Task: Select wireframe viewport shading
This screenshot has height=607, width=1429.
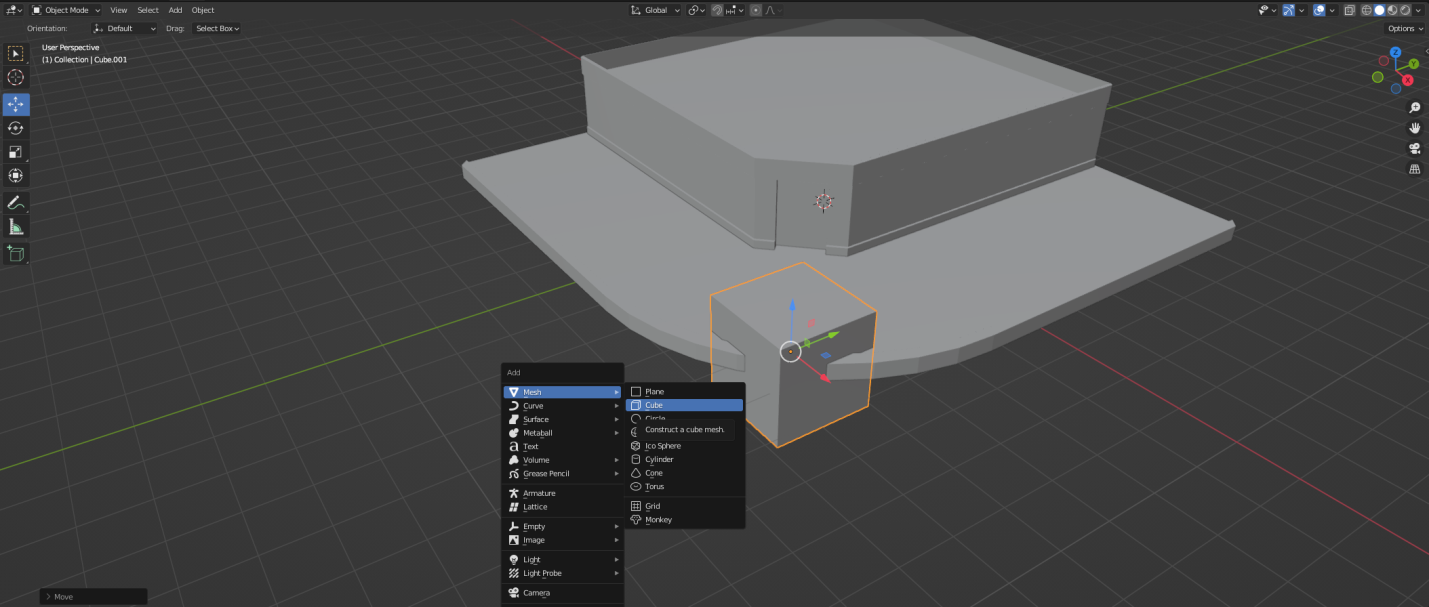Action: (x=1366, y=10)
